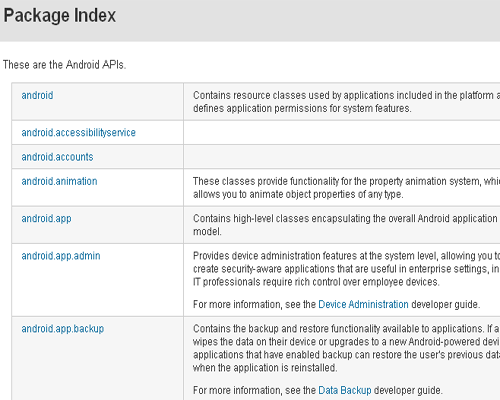Click the "Provides device administration features" paragraph

[x=346, y=269]
